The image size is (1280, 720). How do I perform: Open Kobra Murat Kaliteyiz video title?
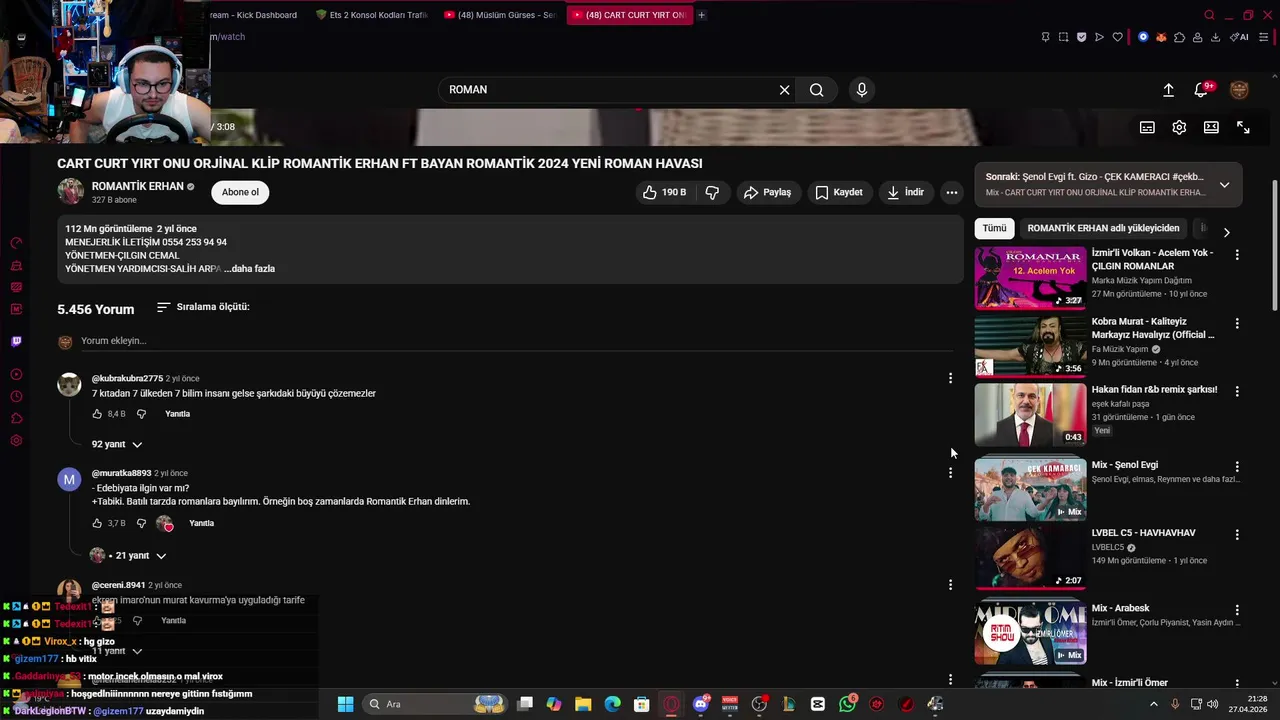(1153, 328)
